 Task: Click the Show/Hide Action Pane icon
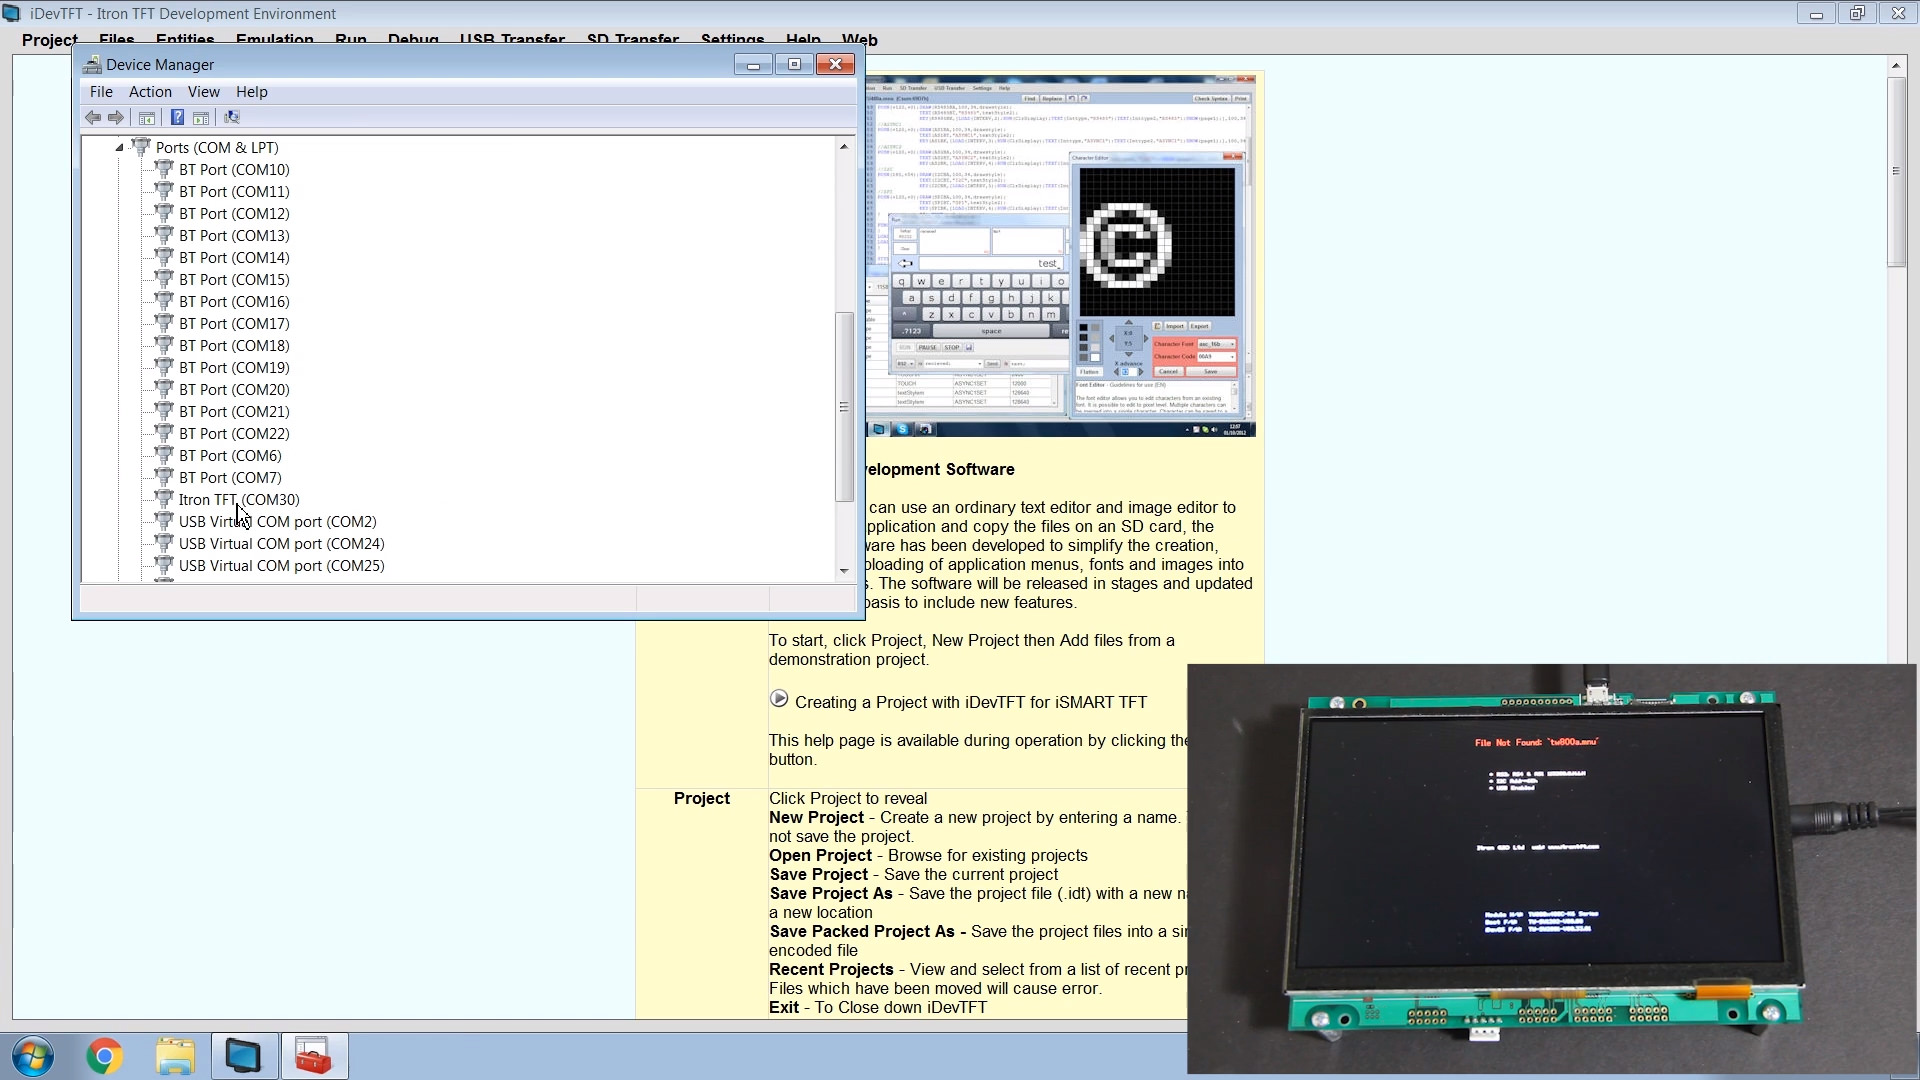201,118
